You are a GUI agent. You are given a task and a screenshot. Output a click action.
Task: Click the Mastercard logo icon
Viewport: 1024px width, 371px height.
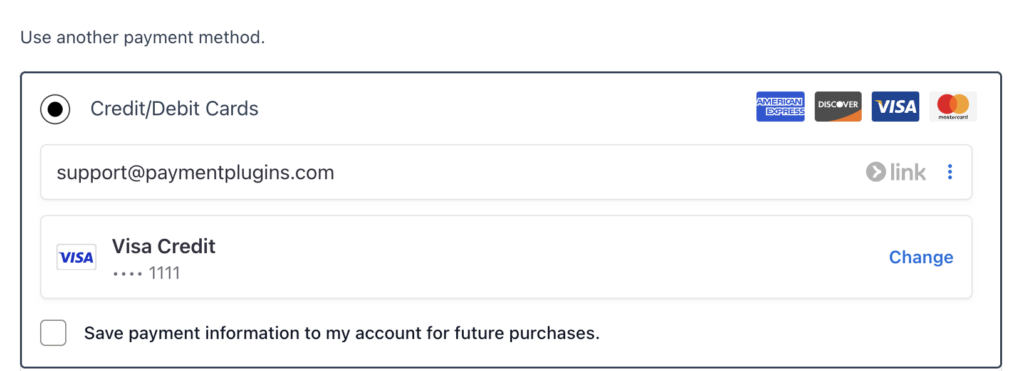click(953, 106)
